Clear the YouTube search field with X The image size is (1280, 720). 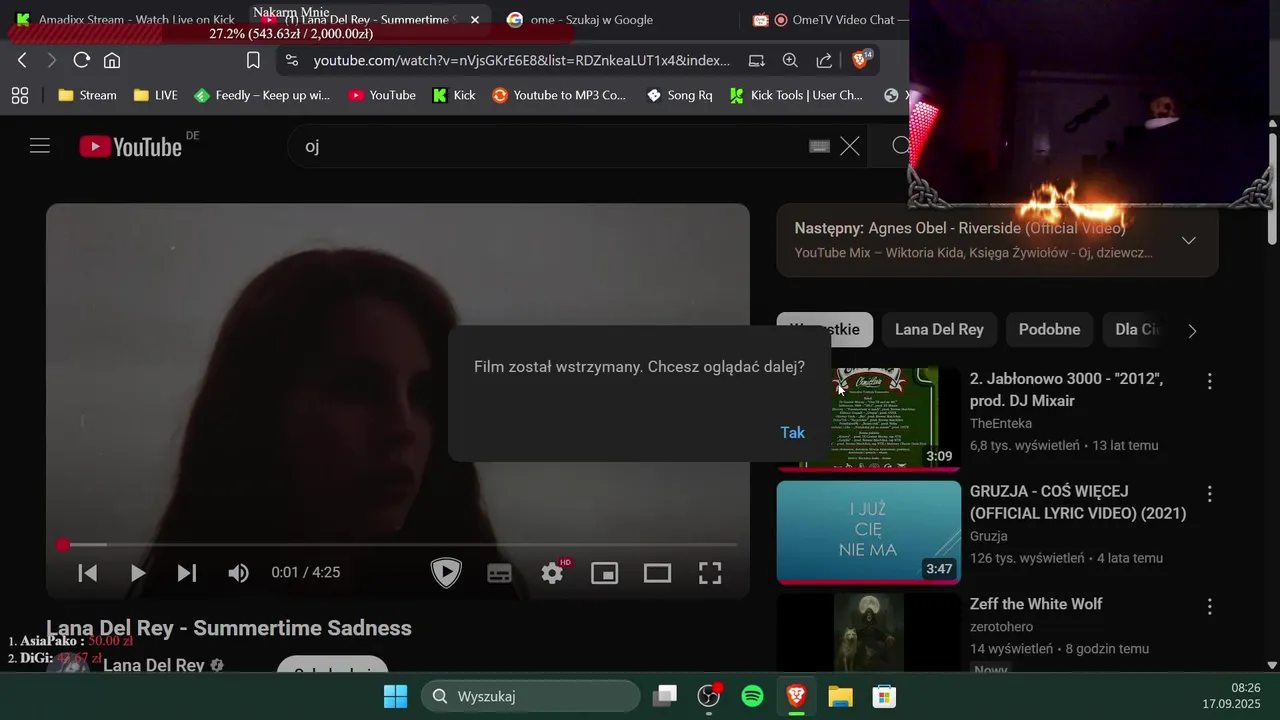[850, 146]
